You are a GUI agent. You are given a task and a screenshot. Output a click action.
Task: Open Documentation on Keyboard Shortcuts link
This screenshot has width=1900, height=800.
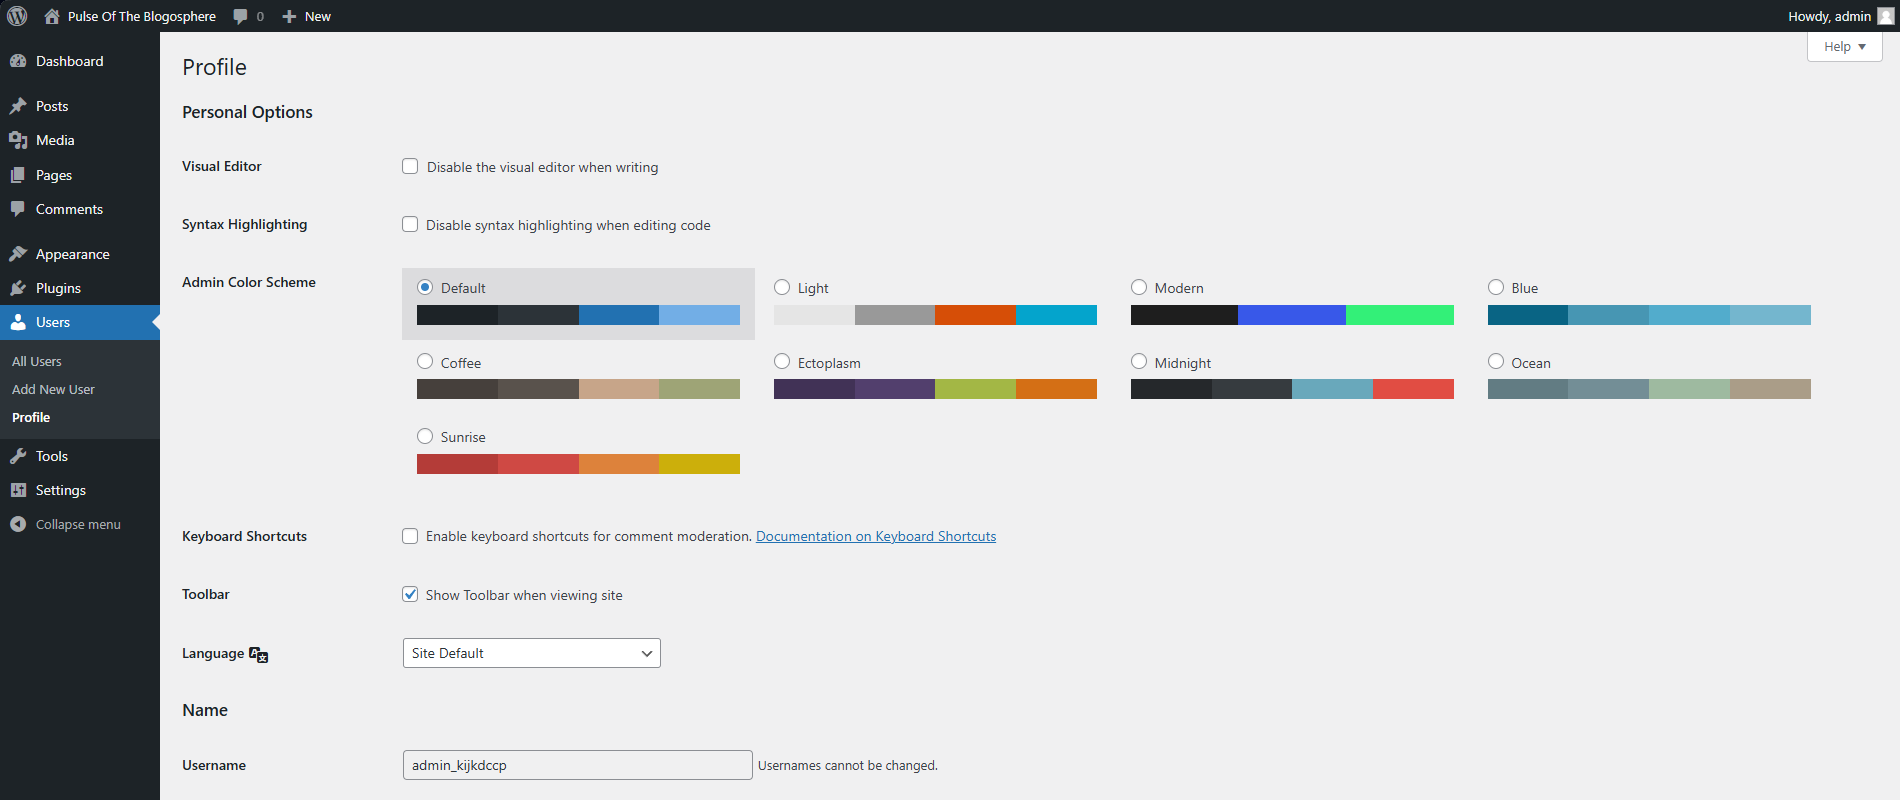[875, 536]
